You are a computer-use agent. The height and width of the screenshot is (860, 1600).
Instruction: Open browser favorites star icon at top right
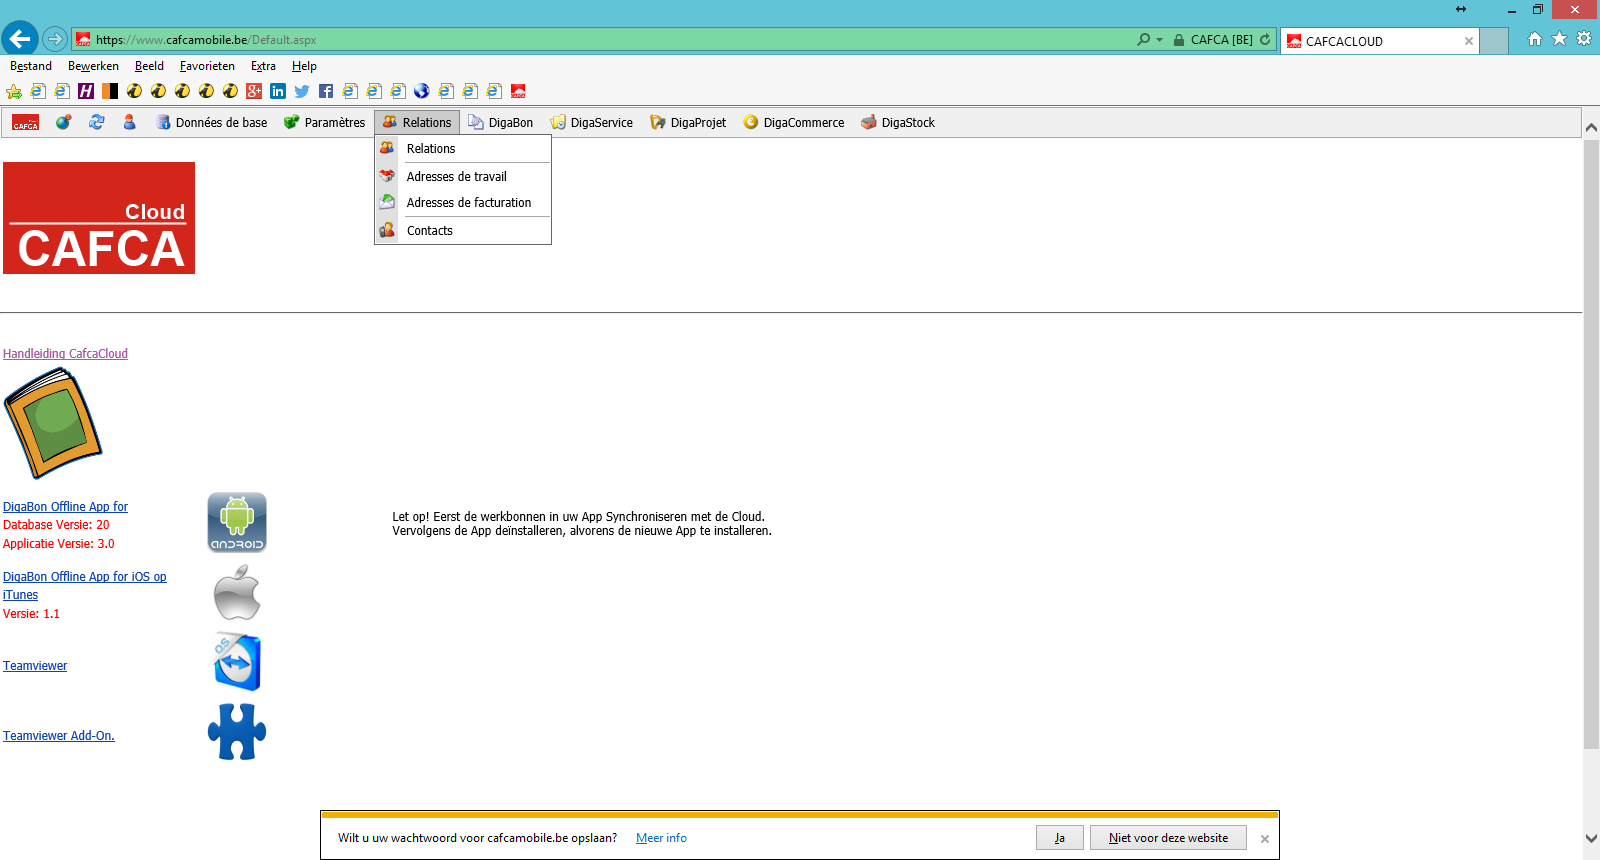(x=1559, y=39)
